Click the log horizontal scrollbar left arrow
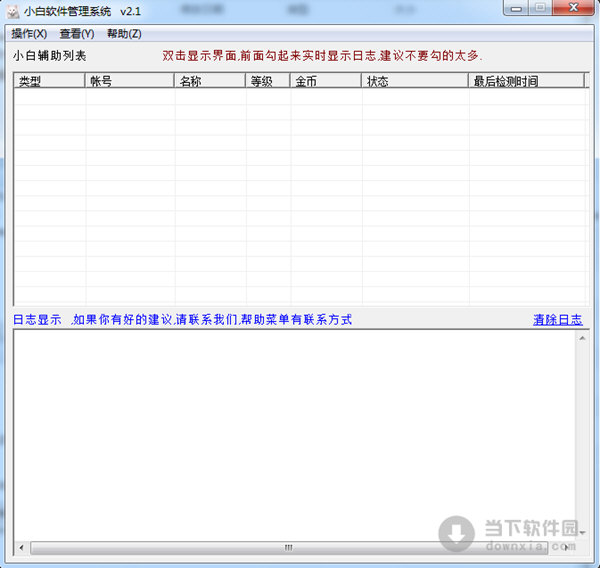This screenshot has width=600, height=568. point(21,548)
